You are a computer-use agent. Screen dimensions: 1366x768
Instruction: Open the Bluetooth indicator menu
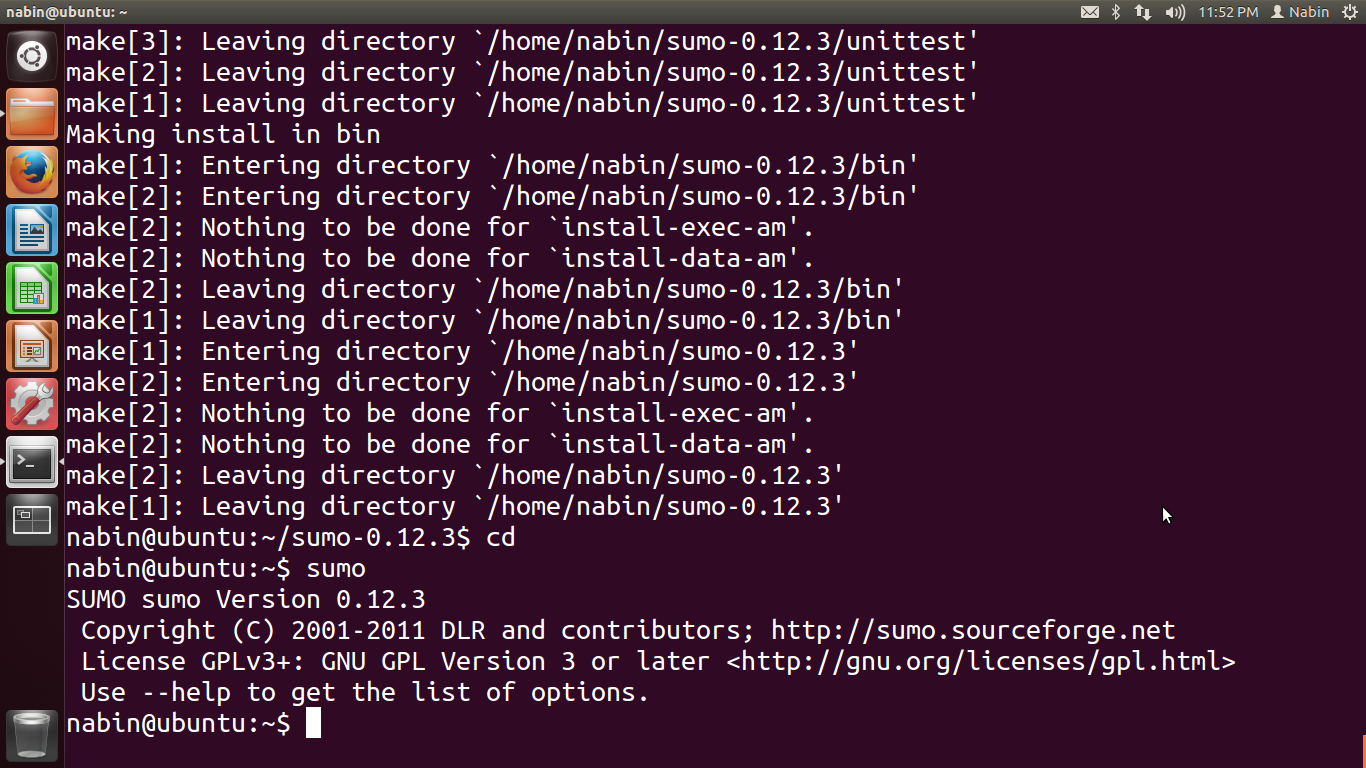point(1114,12)
